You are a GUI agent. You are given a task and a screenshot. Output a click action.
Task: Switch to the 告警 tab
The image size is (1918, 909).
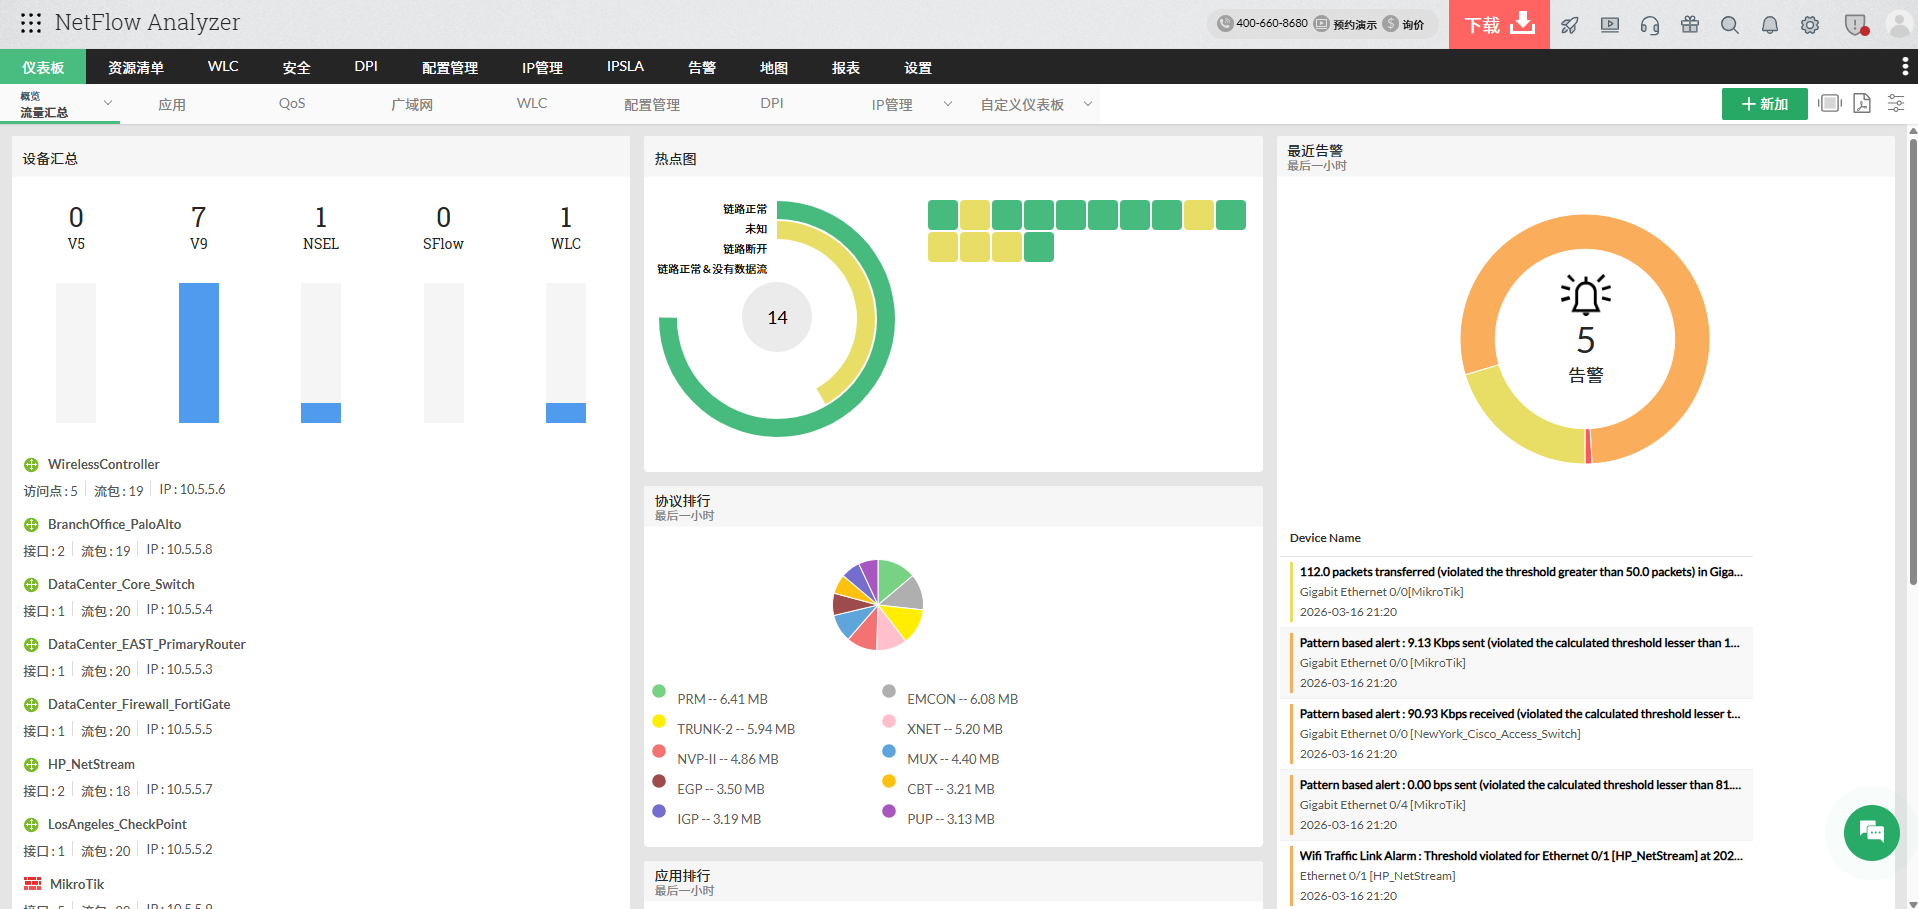click(x=702, y=67)
